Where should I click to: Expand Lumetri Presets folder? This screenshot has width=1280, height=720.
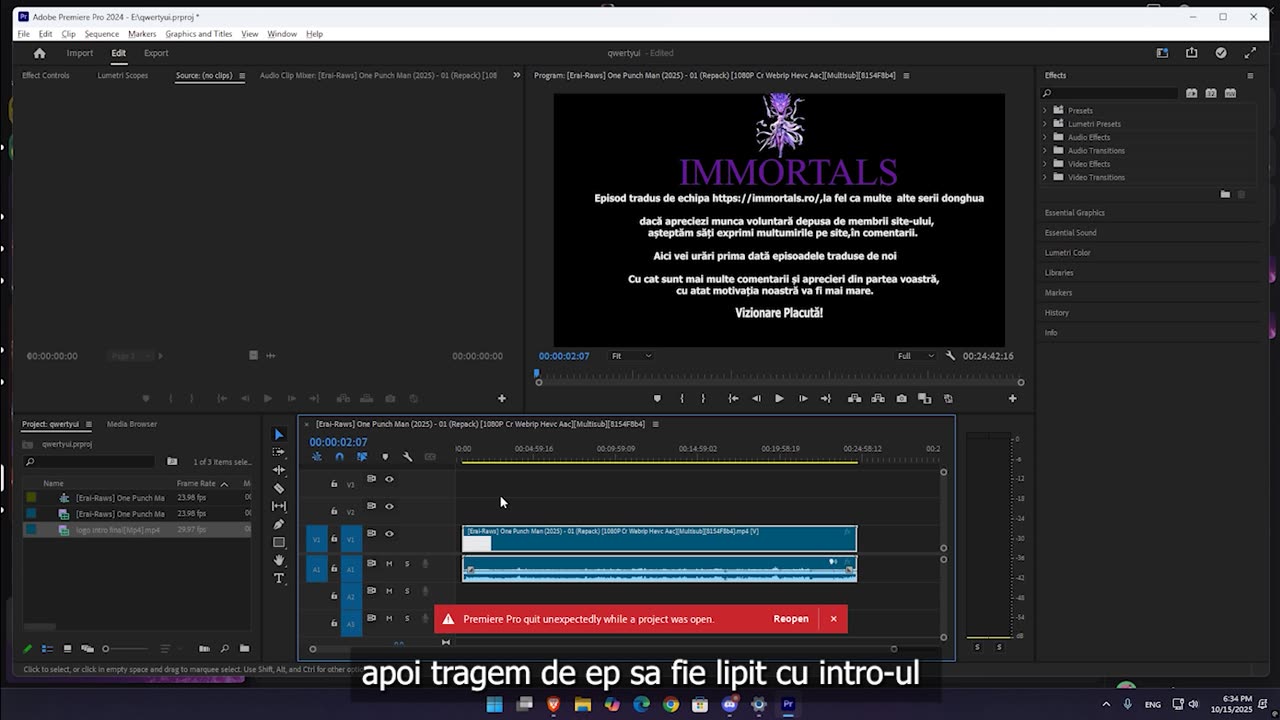point(1045,124)
